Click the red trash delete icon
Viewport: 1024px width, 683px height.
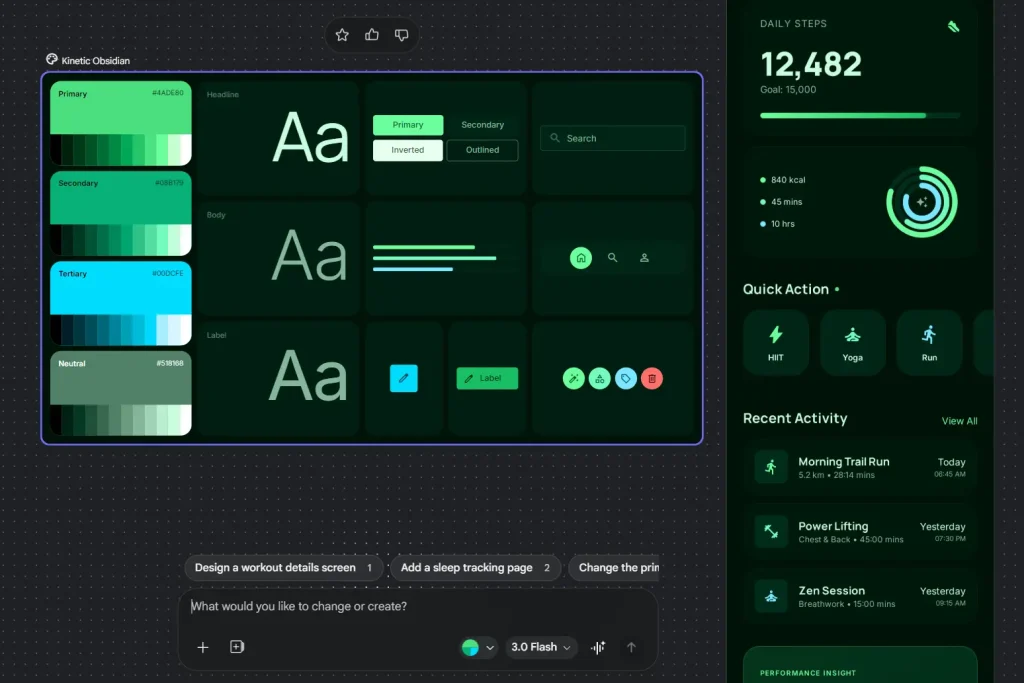point(652,378)
